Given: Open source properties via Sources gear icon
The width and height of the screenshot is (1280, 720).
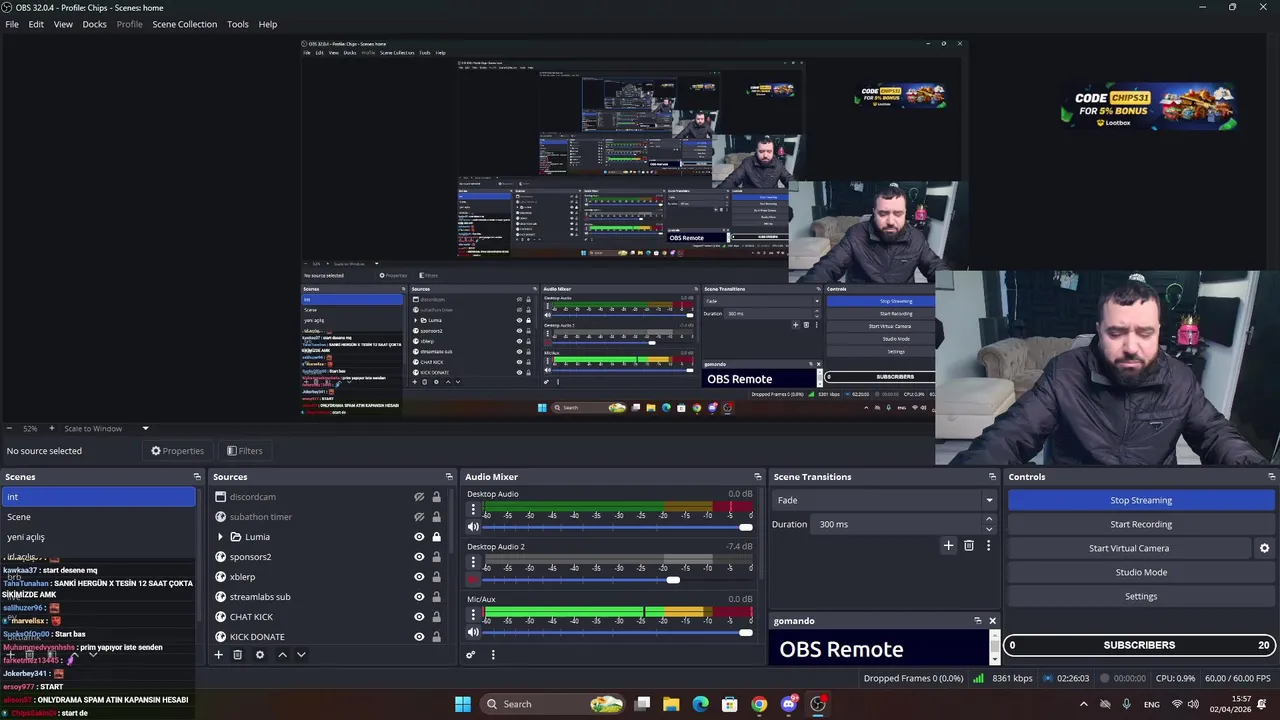Looking at the screenshot, I should click(260, 655).
